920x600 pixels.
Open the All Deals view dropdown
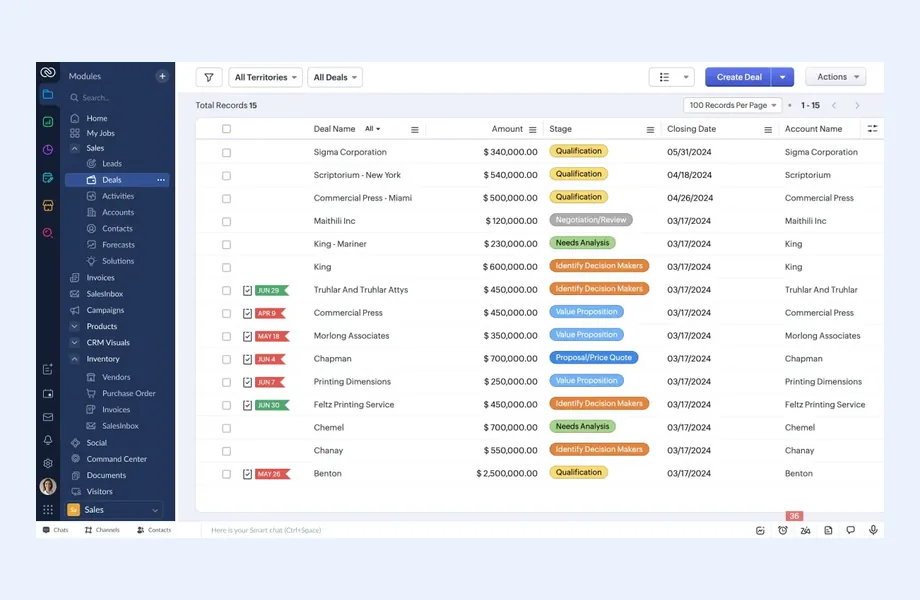335,77
